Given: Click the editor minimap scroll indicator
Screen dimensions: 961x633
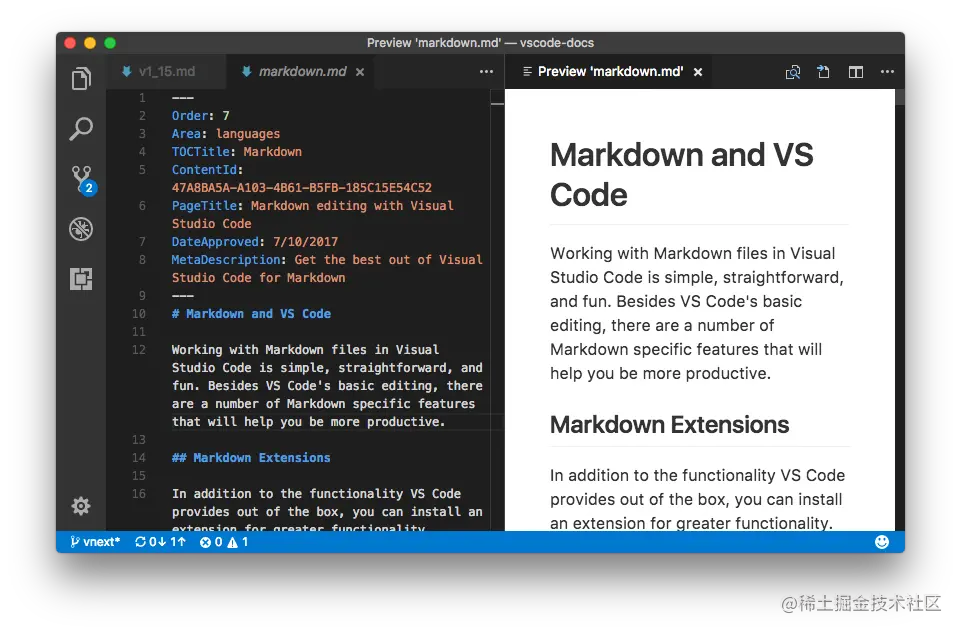Looking at the screenshot, I should coord(497,104).
